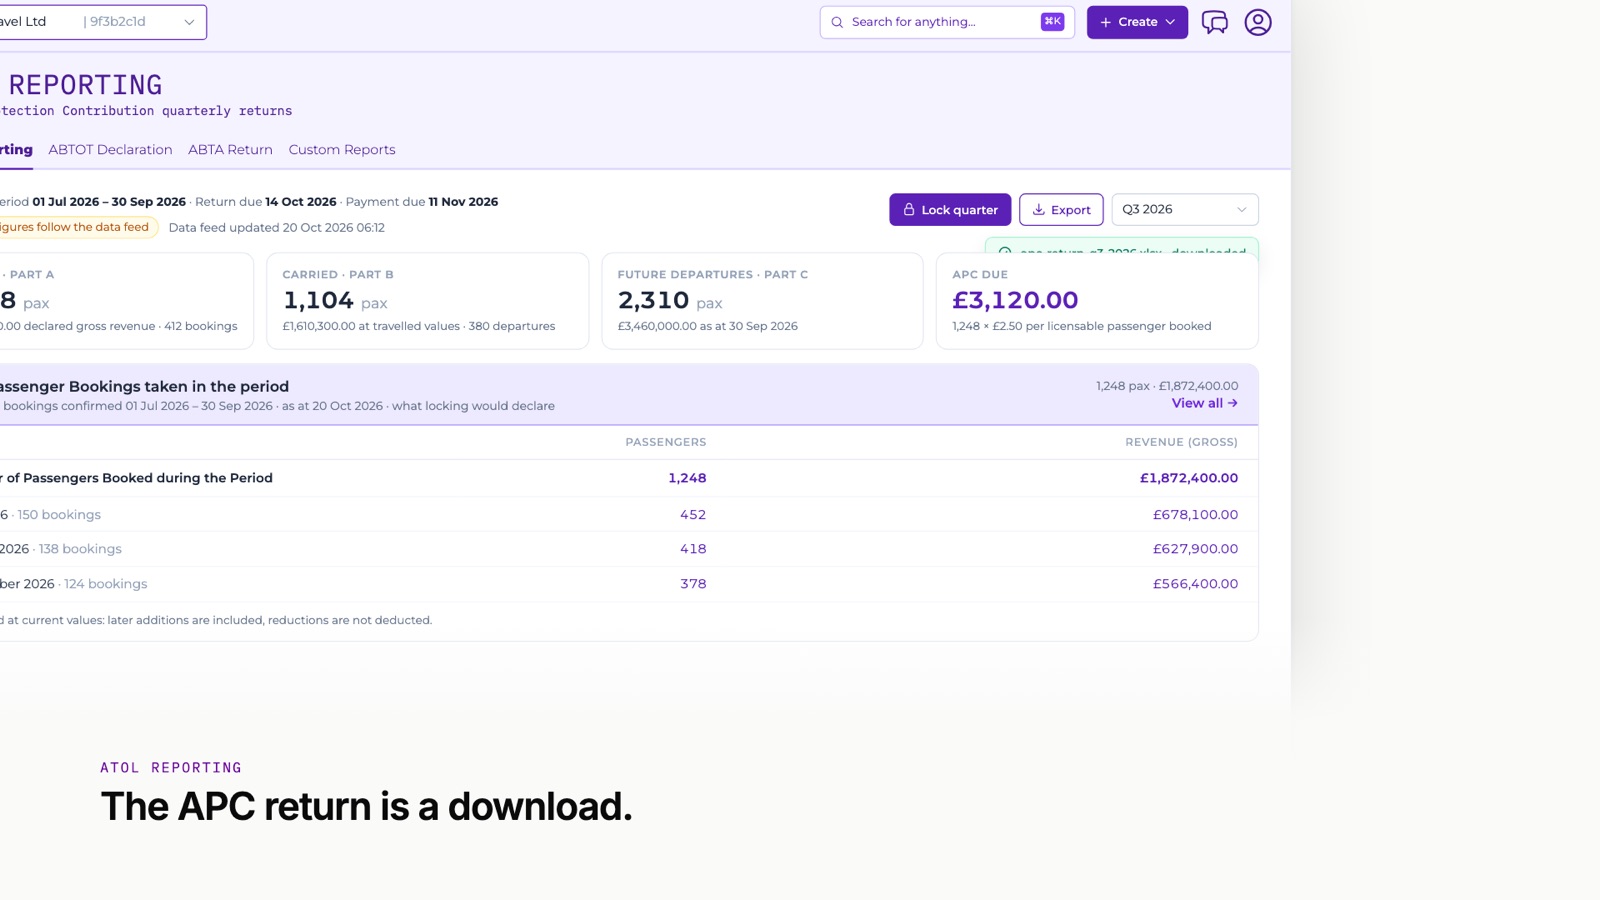Open the Custom Reports tab
This screenshot has width=1600, height=900.
(x=342, y=149)
